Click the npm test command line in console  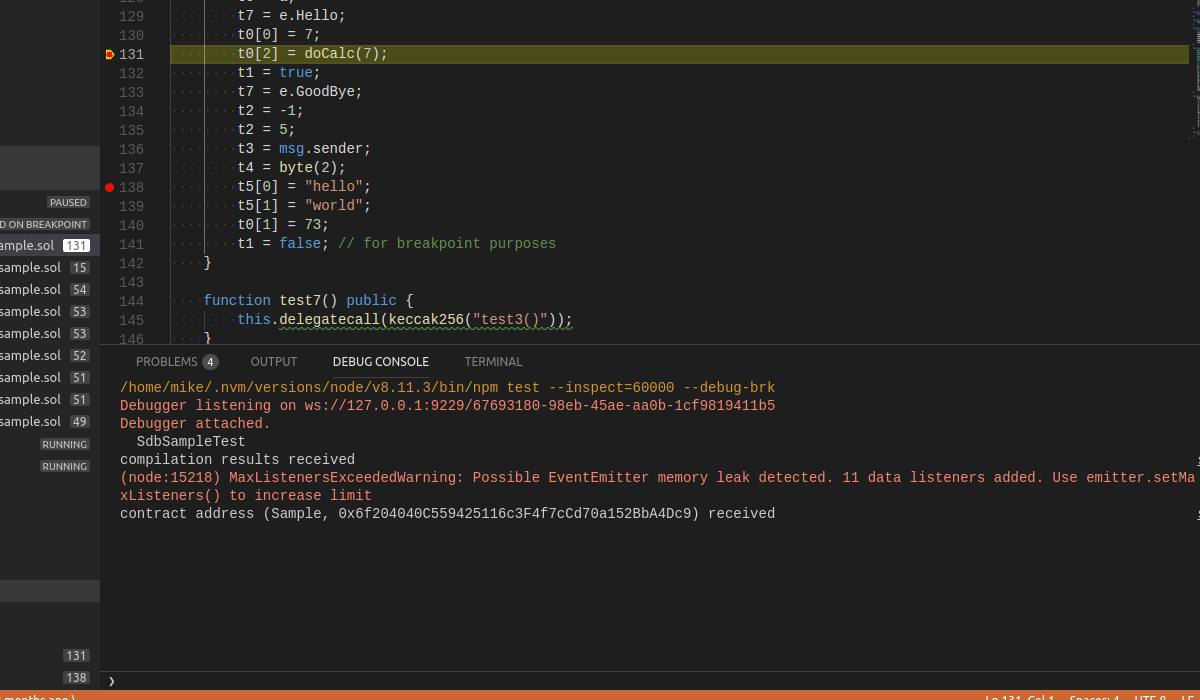click(x=447, y=388)
